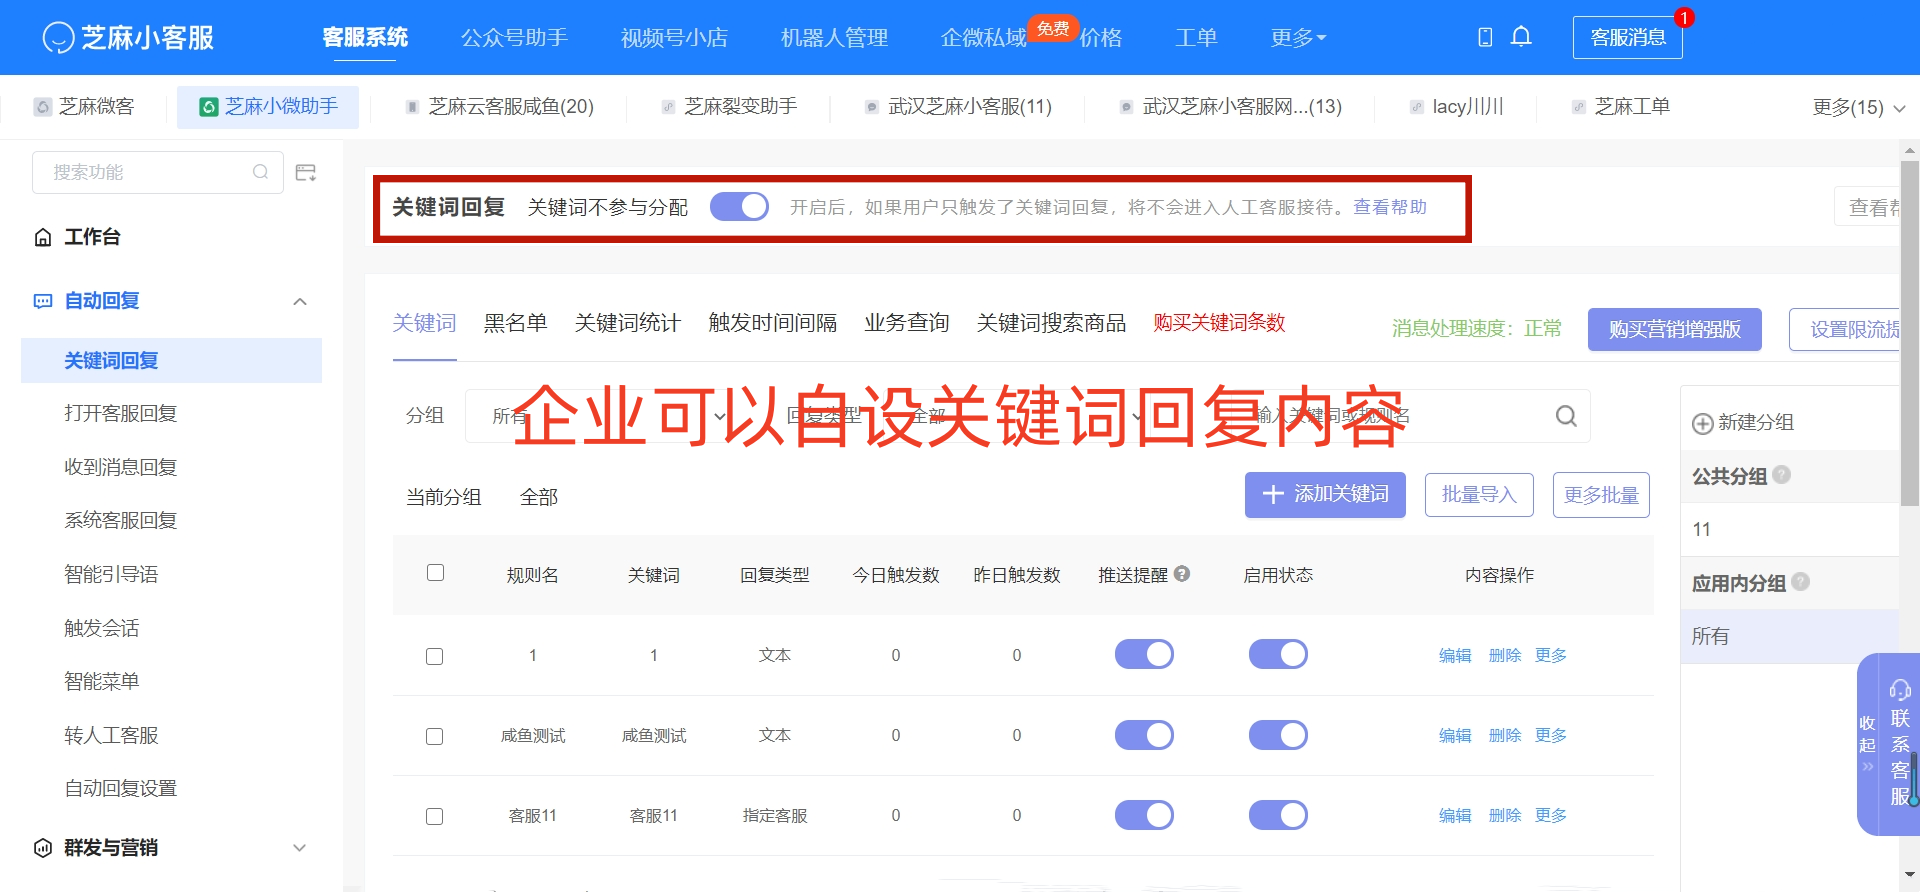Open the notification bell icon
1920x892 pixels.
tap(1521, 37)
